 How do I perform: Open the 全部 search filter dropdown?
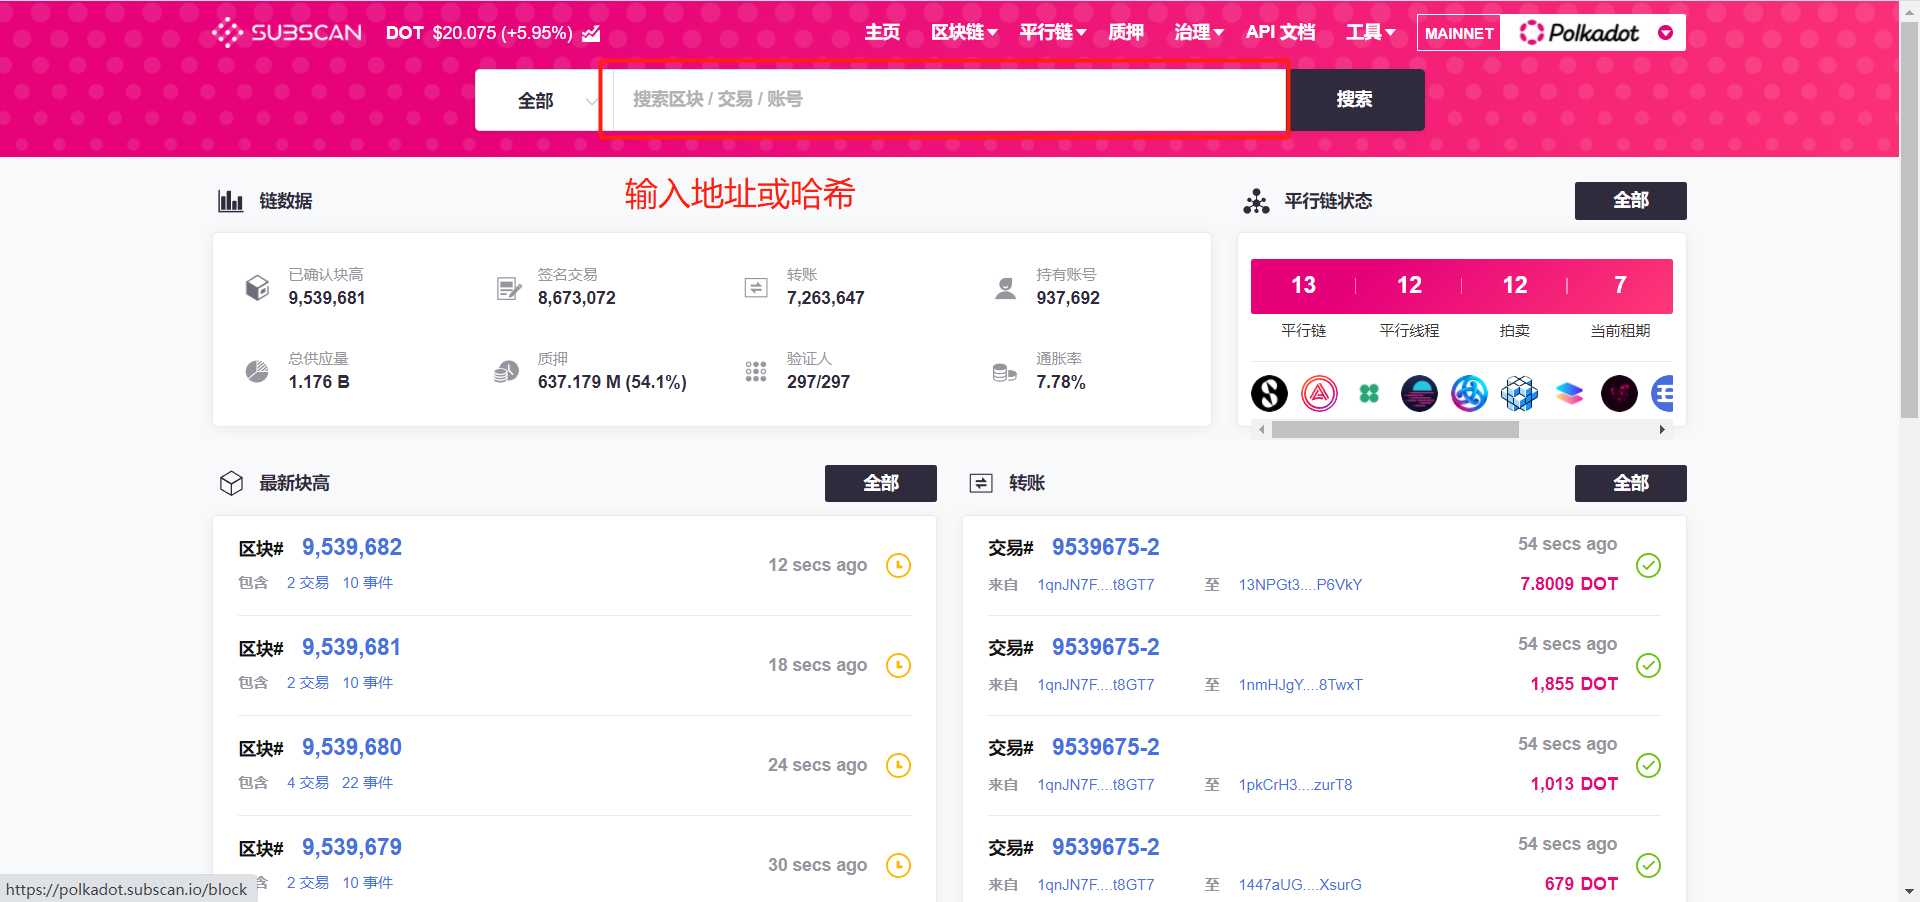pyautogui.click(x=537, y=100)
